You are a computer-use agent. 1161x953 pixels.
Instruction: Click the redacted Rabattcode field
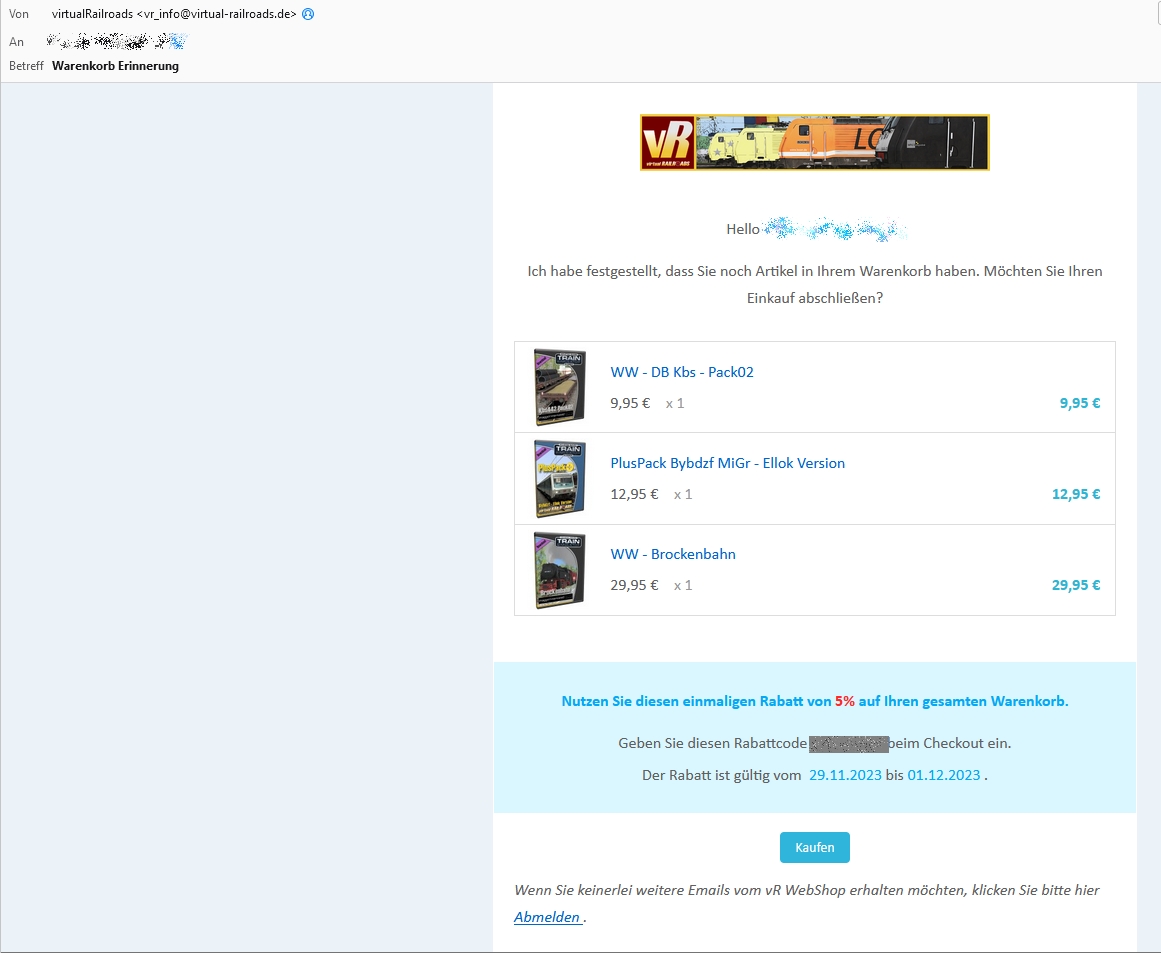coord(849,743)
